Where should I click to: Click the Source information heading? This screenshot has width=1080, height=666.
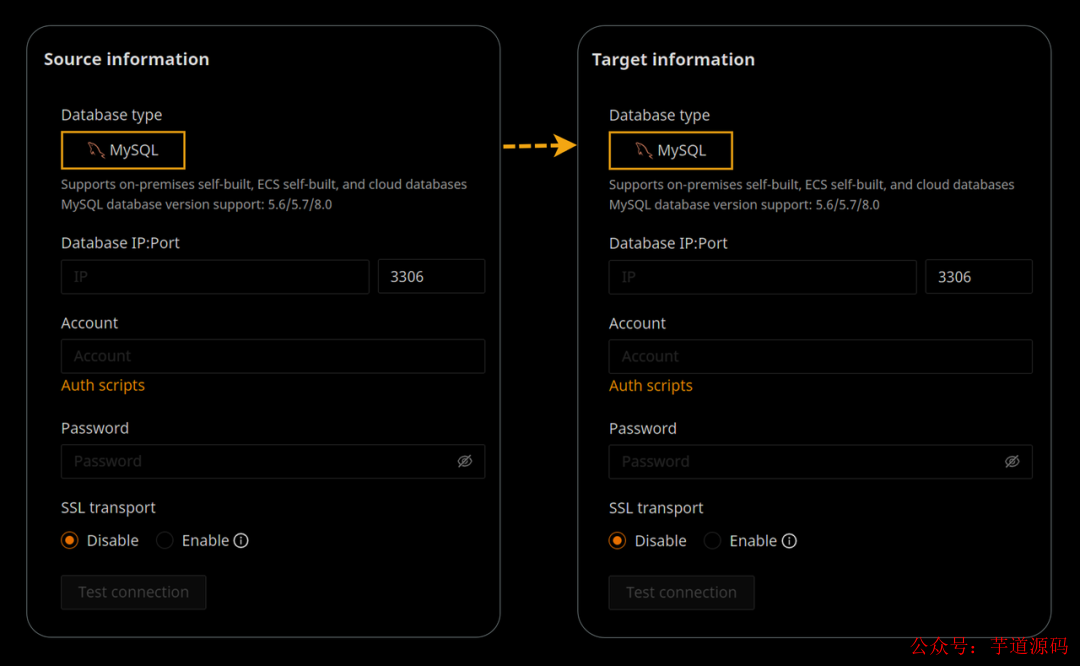coord(127,59)
